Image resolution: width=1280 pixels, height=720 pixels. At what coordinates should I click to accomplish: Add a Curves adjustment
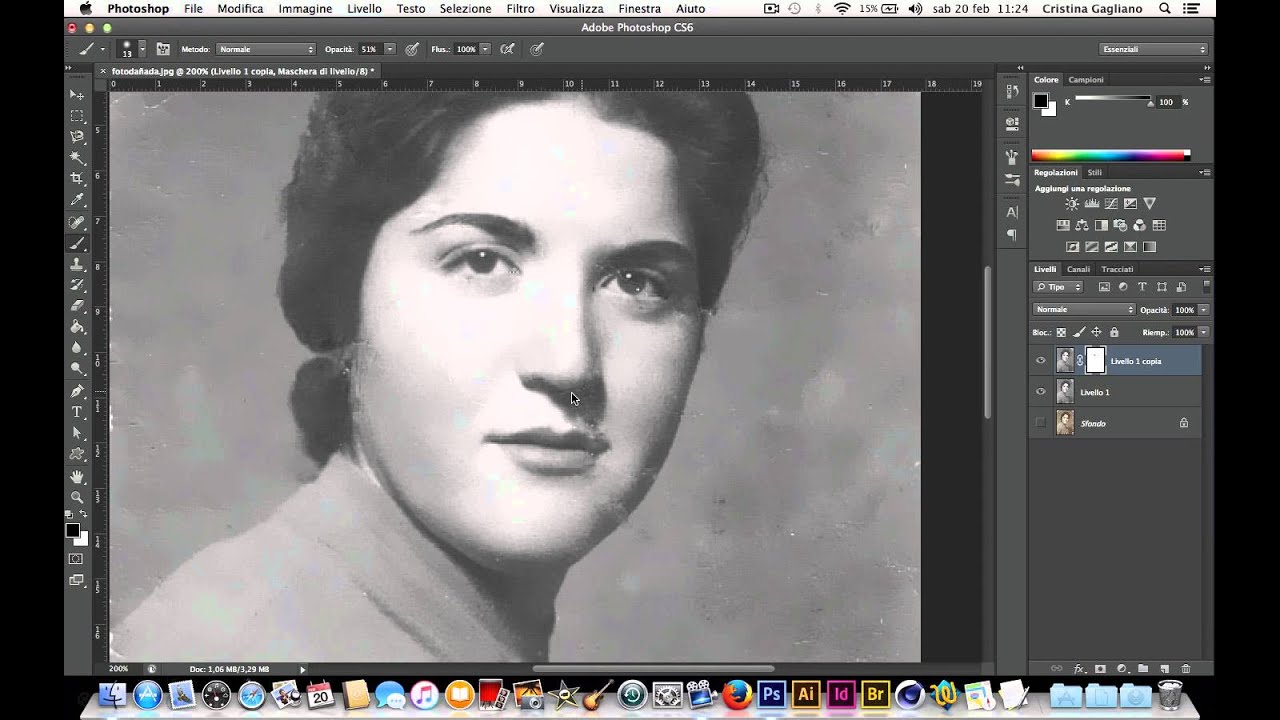pos(1111,204)
